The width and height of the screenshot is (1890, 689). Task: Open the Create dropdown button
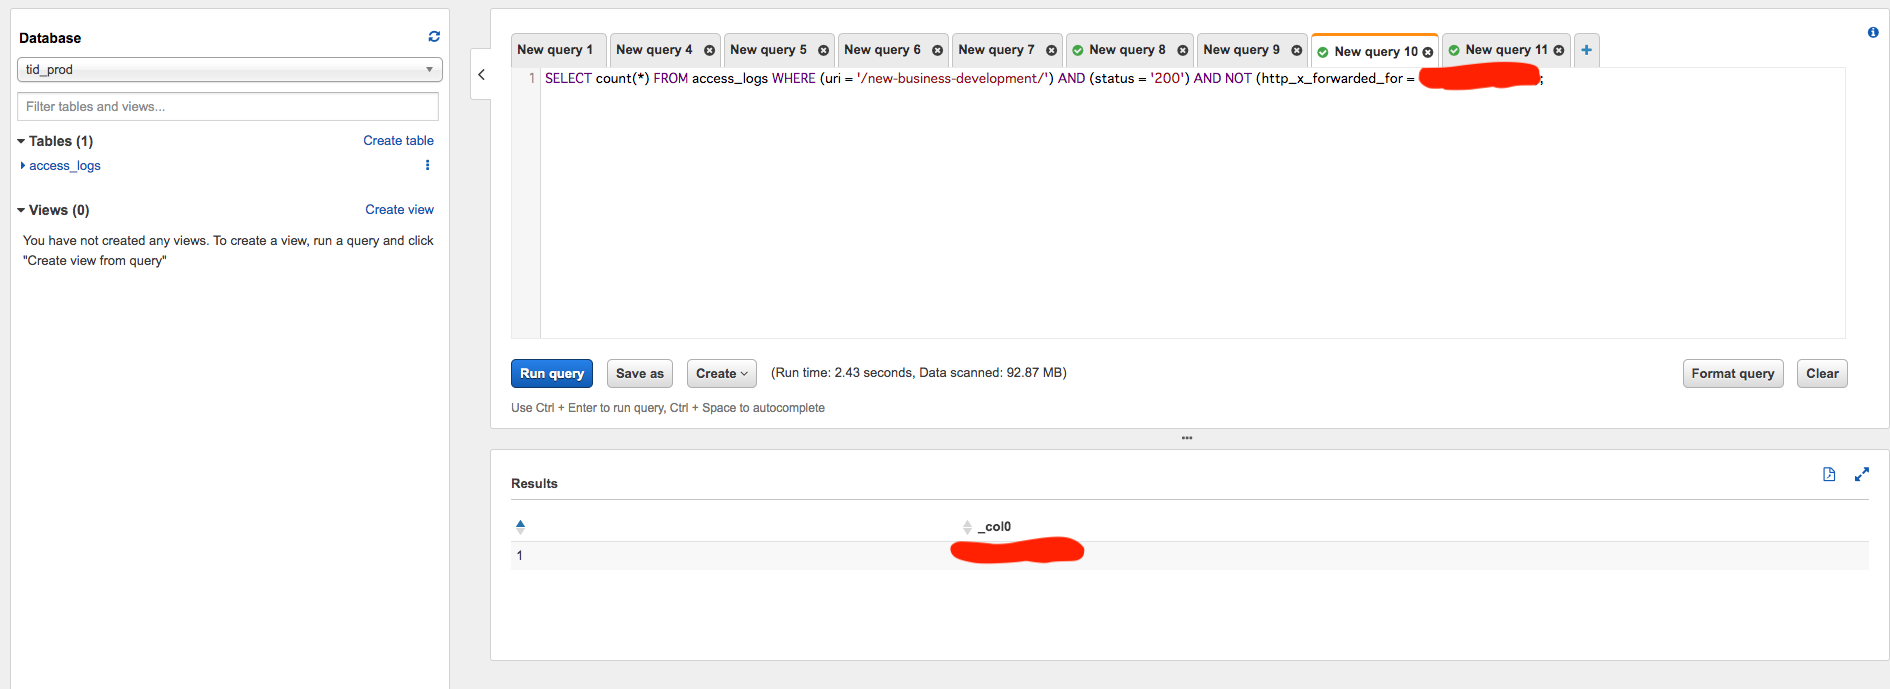721,374
